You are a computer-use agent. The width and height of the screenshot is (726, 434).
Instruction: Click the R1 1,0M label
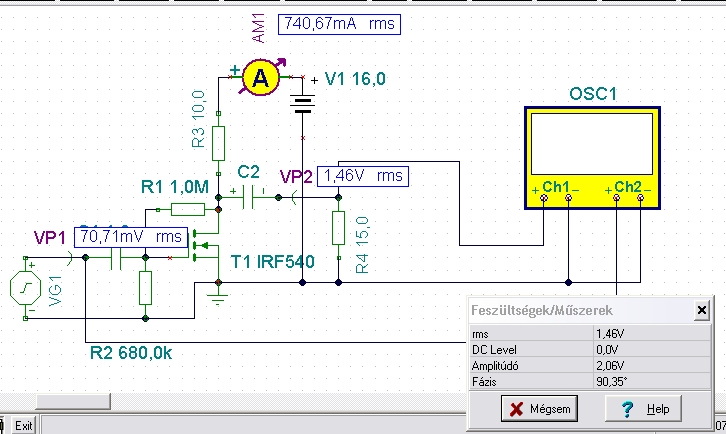175,187
